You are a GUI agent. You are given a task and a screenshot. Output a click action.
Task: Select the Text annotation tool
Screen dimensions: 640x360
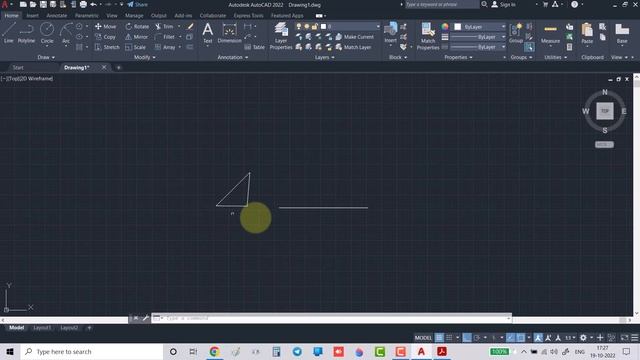207,33
